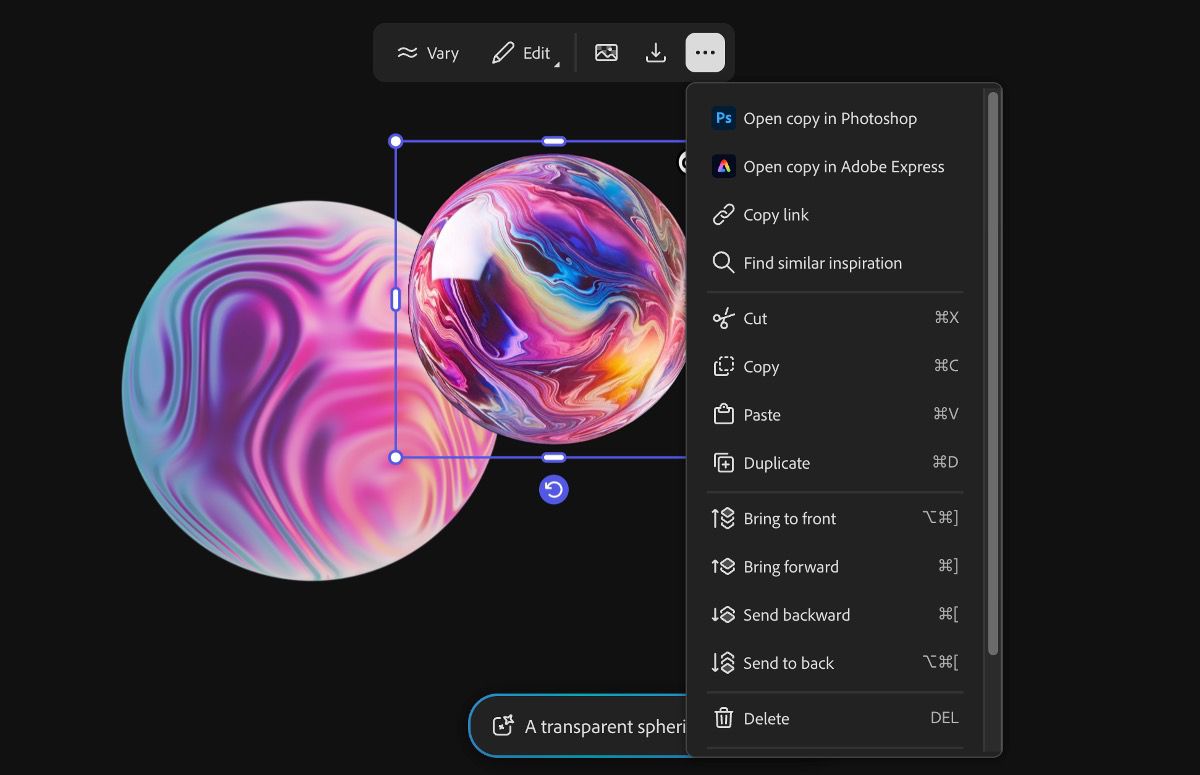Click the context menu vertical scrollbar
1200x775 pixels.
[x=993, y=373]
